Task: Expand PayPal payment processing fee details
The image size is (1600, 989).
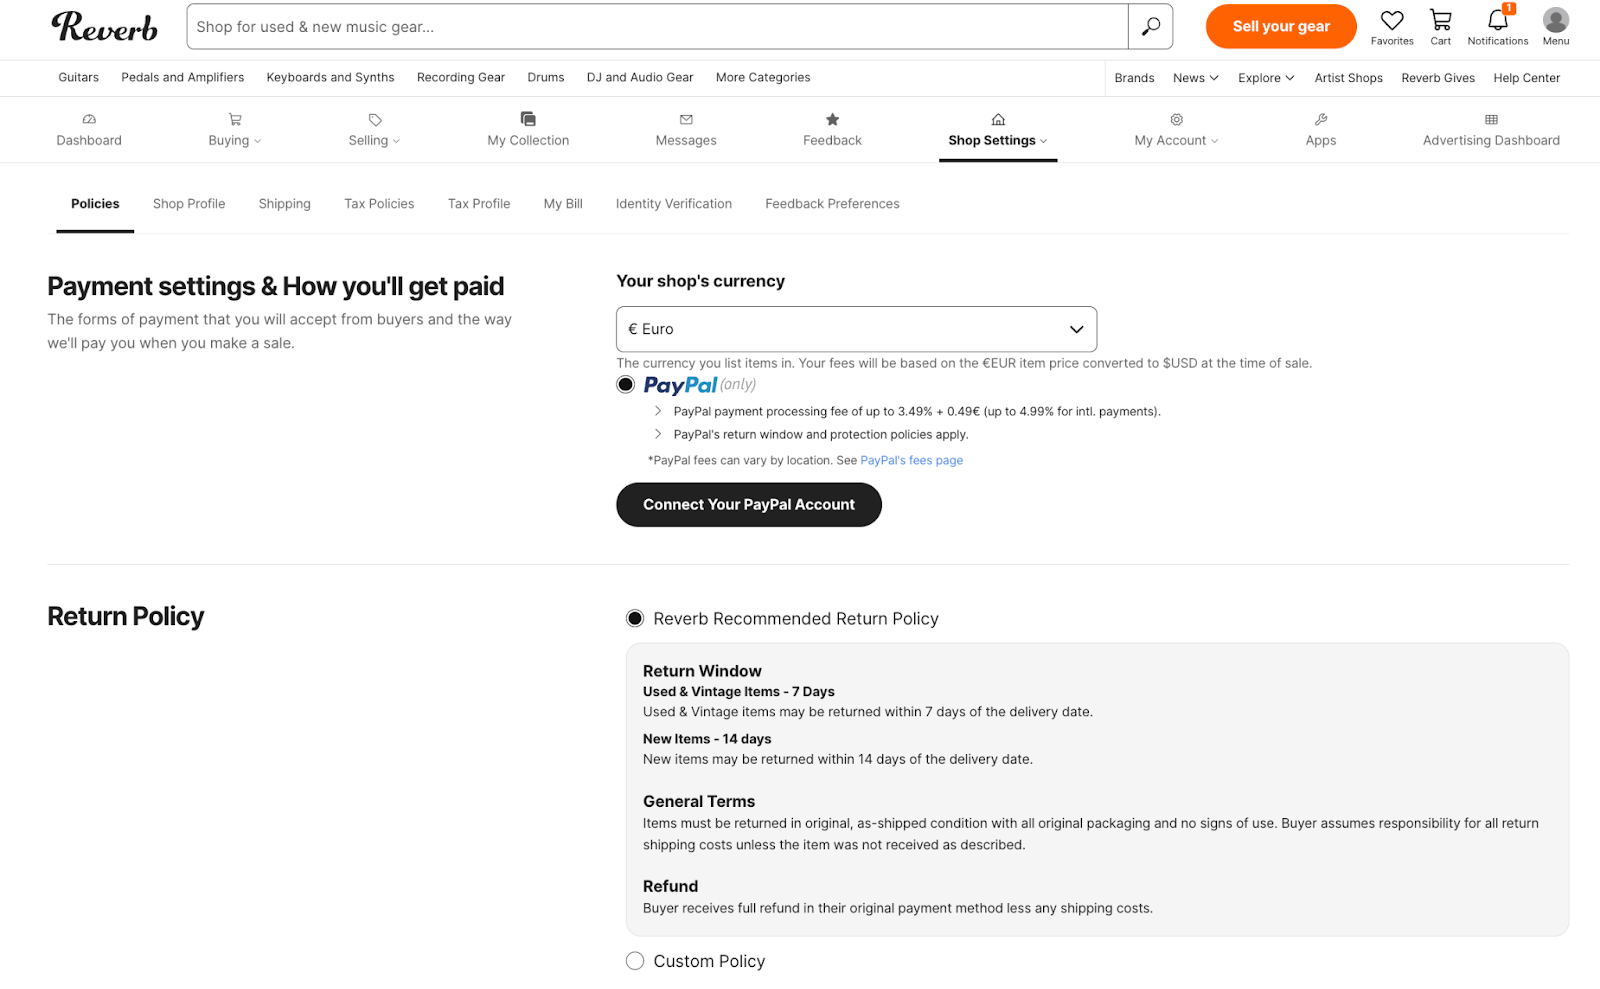Action: click(658, 411)
